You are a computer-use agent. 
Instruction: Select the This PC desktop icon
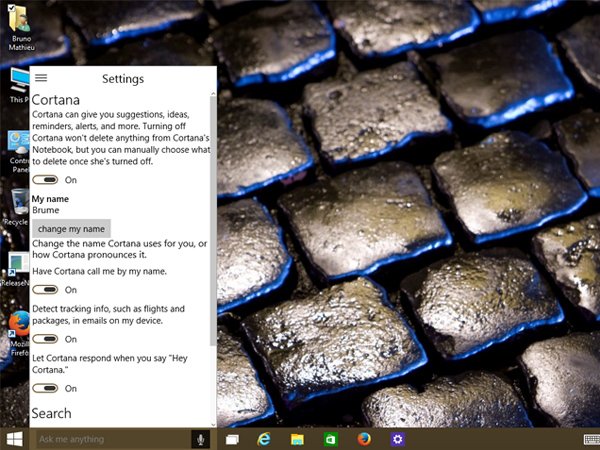point(19,85)
